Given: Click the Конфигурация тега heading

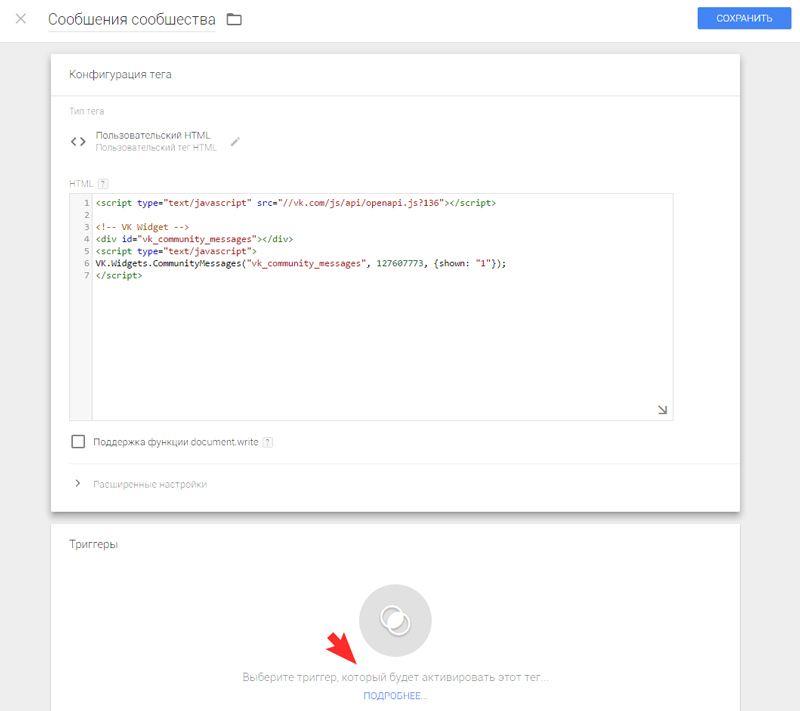Looking at the screenshot, I should pos(120,74).
